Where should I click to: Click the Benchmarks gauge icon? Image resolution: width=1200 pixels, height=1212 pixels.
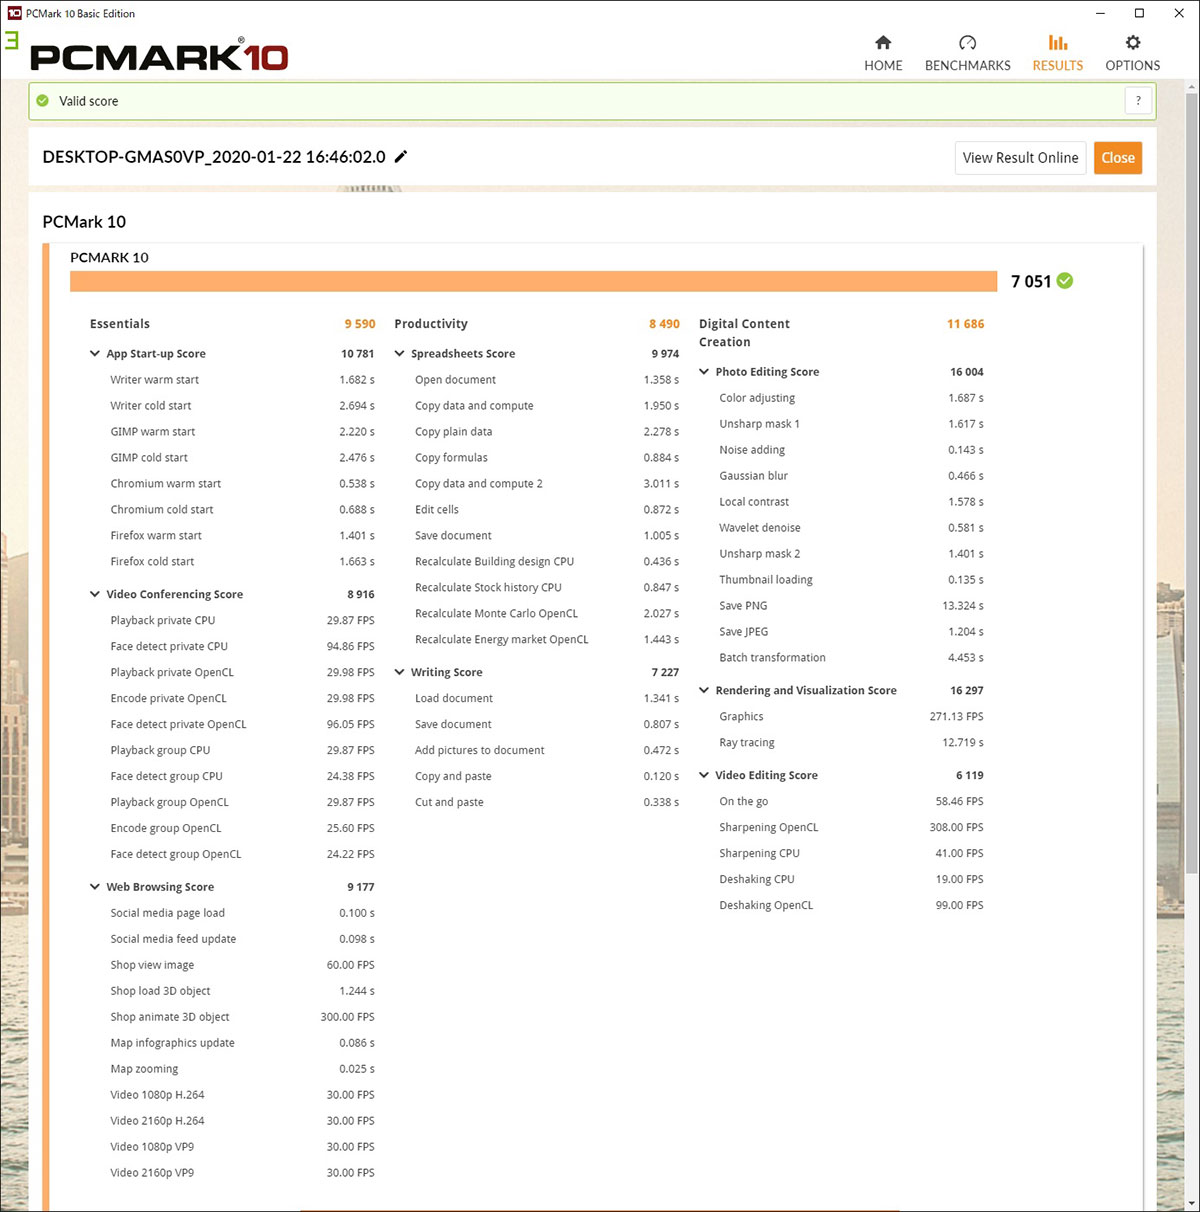pos(967,43)
